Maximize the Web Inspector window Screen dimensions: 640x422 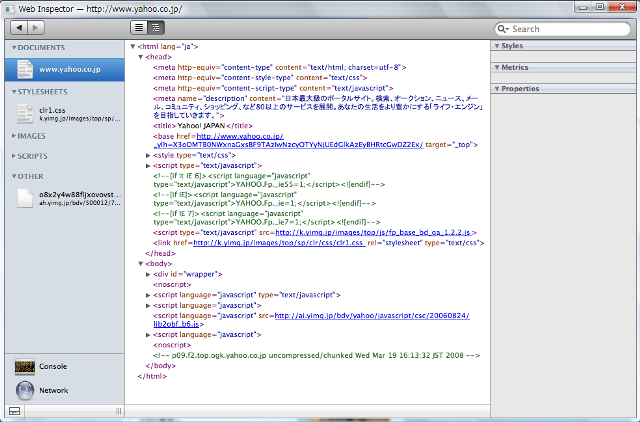[600, 7]
